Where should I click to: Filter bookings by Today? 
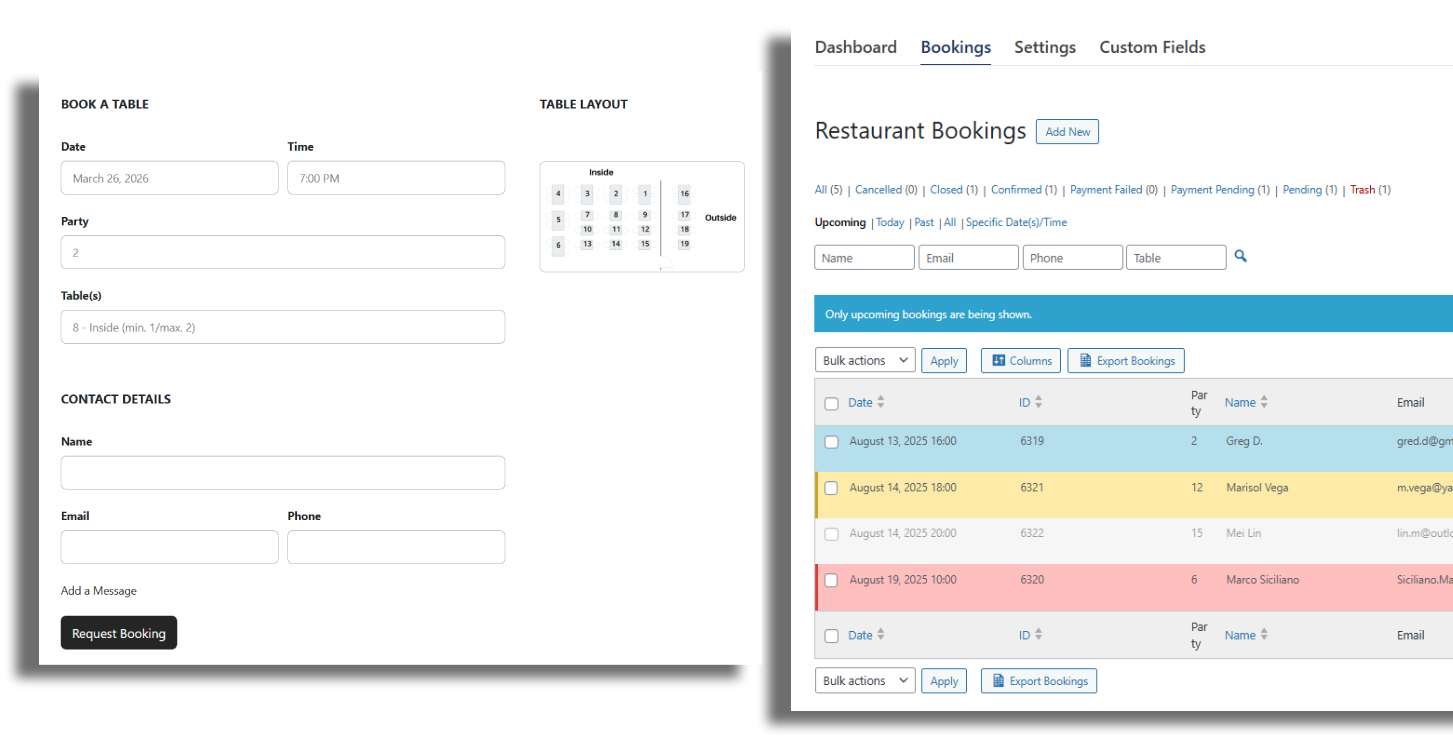point(889,222)
